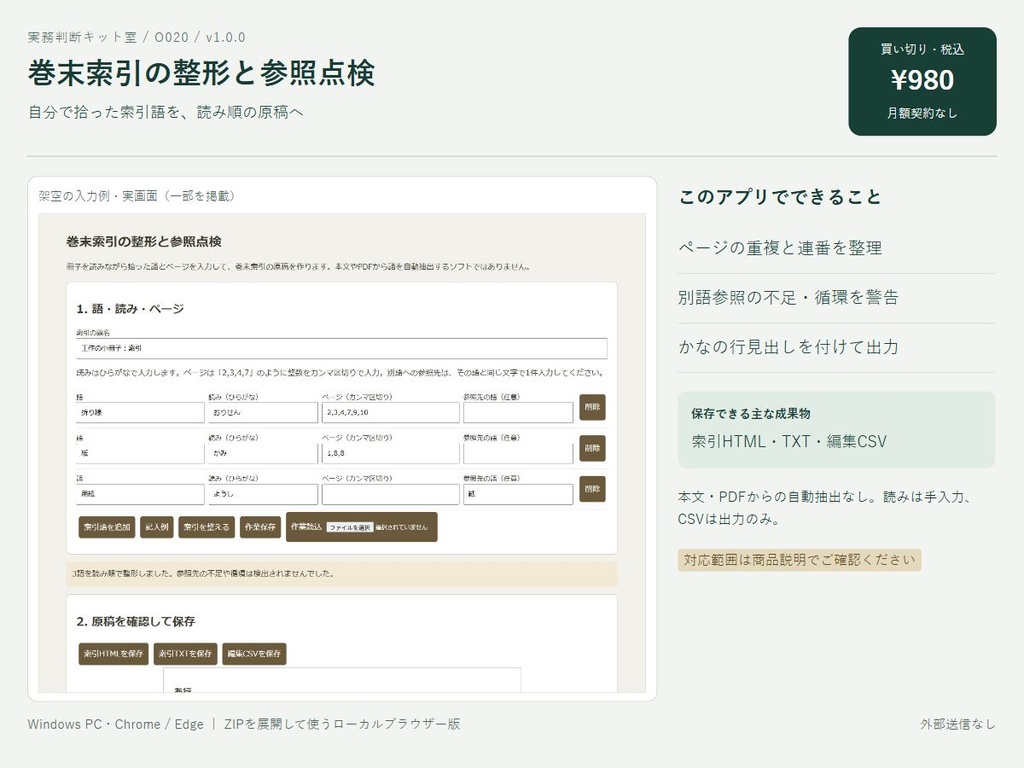The width and height of the screenshot is (1024, 768).
Task: Click subtitle 自分で拾った索引語を、読み順の原稿へ
Action: point(165,112)
